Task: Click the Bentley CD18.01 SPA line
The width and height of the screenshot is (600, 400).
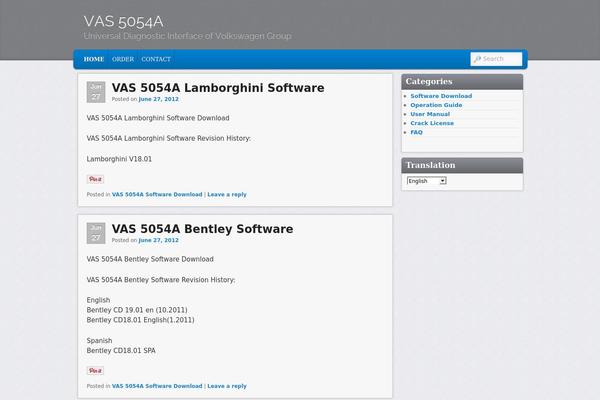Action: 121,351
